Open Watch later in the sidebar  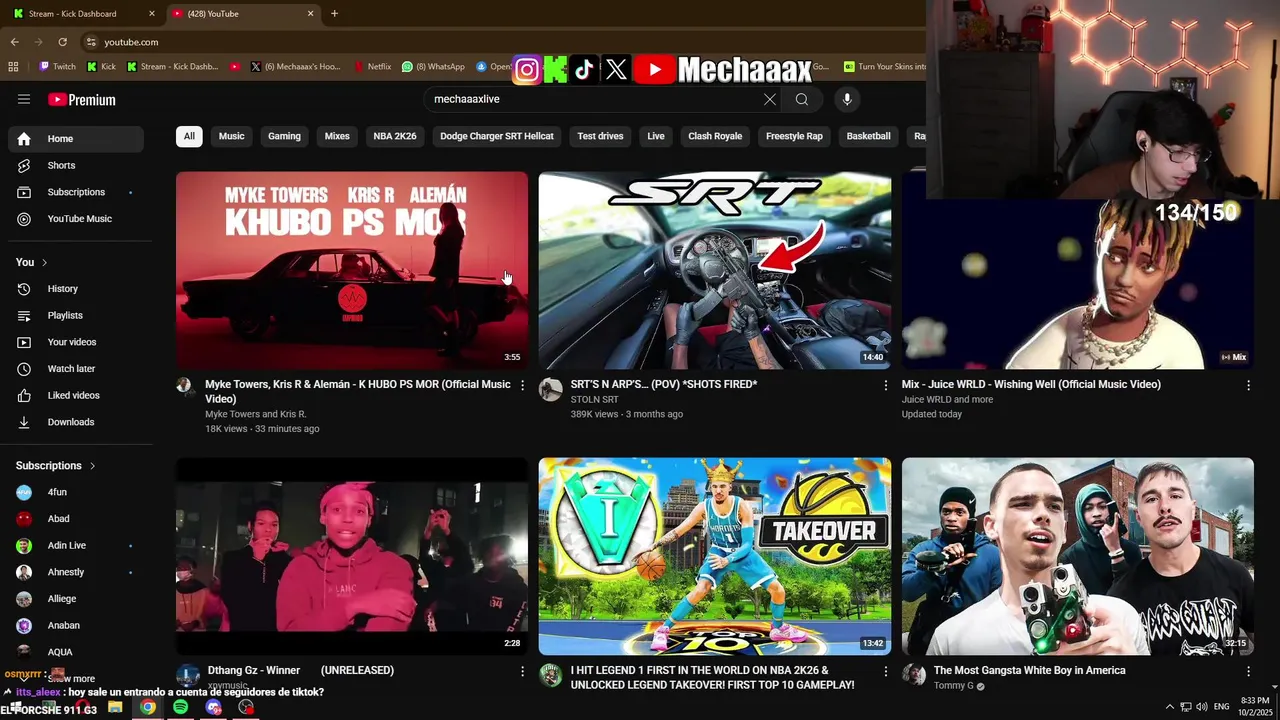[76, 369]
